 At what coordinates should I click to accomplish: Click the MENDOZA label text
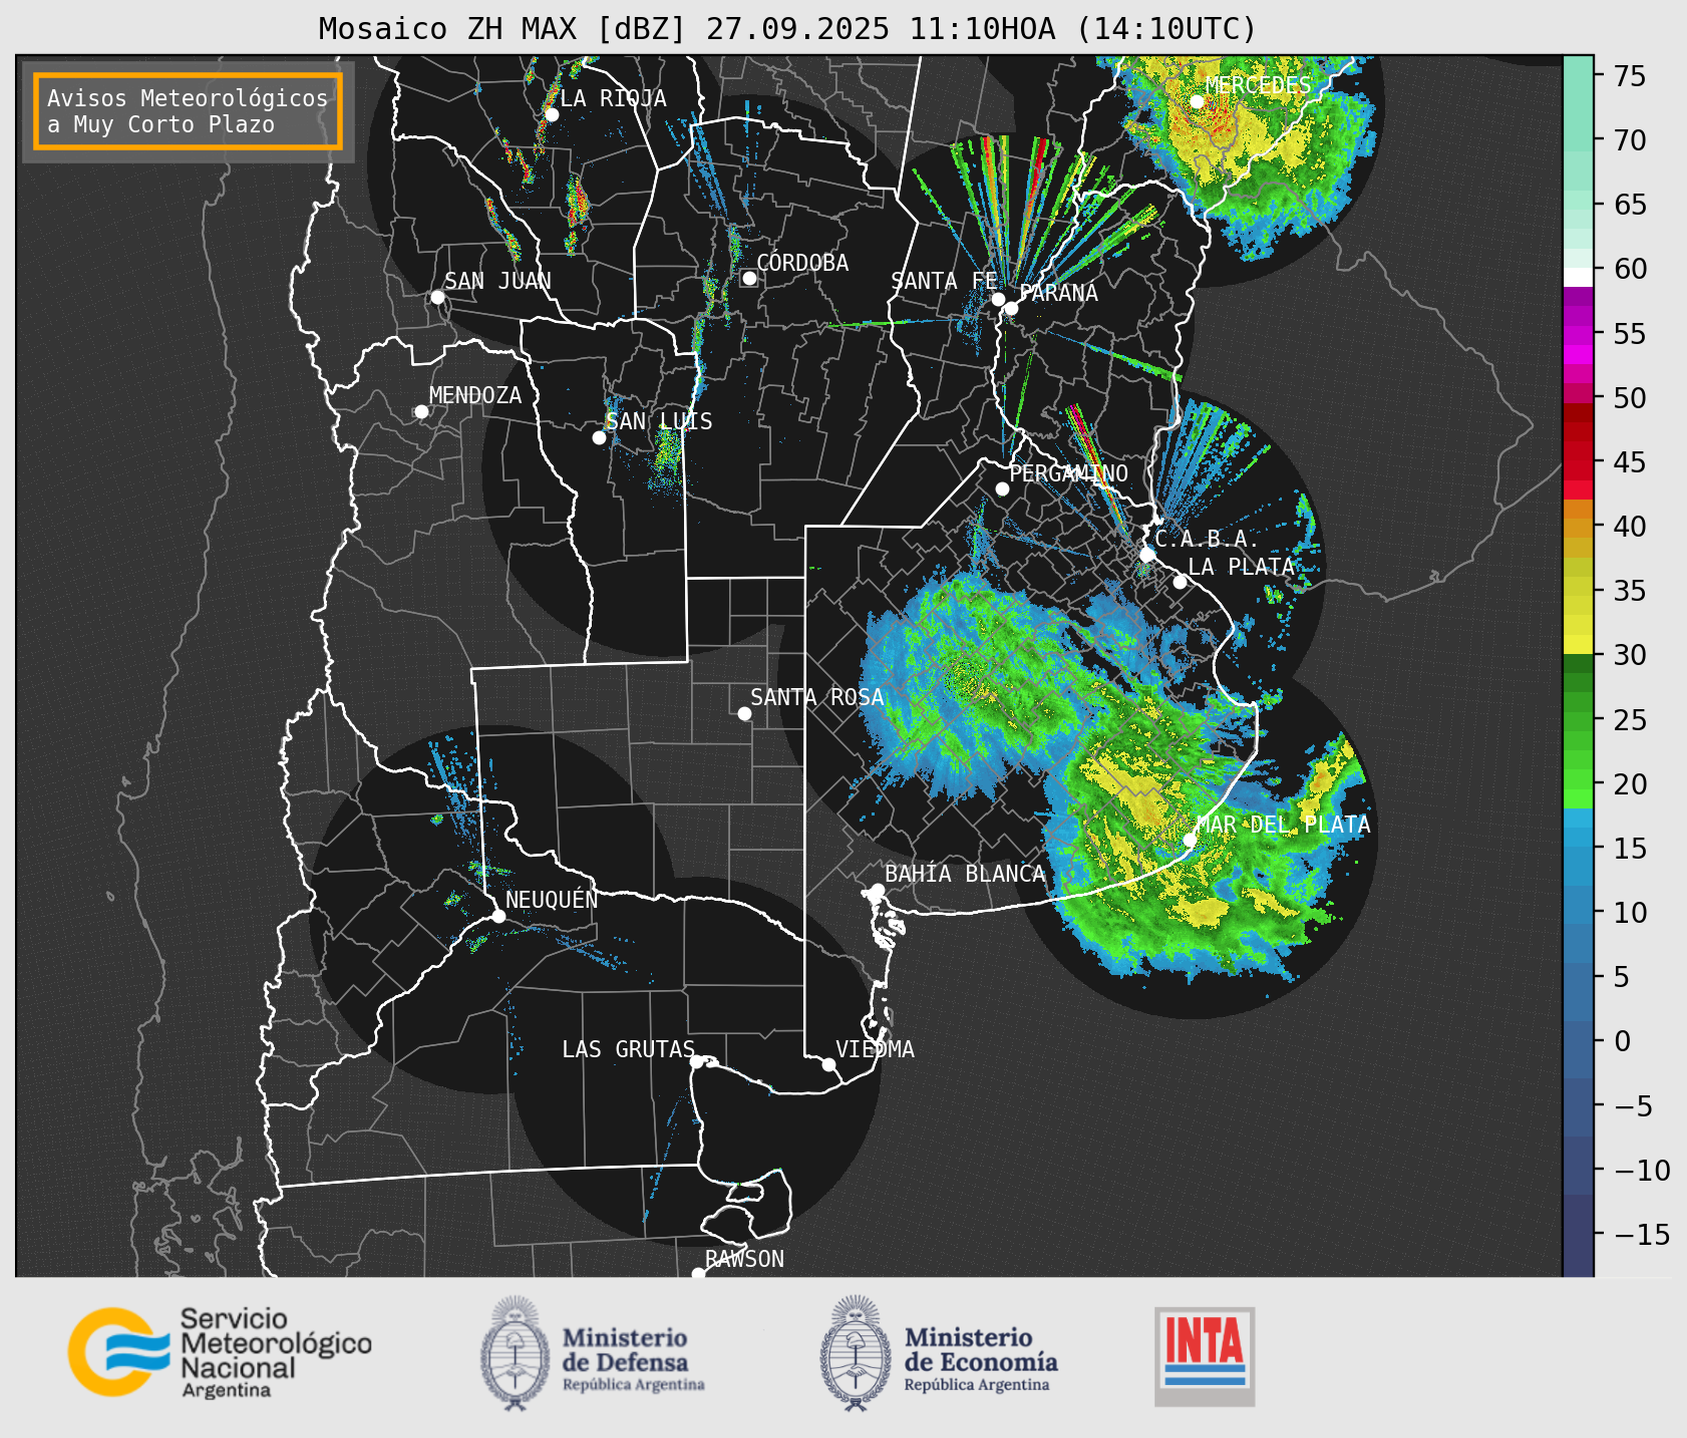(475, 395)
